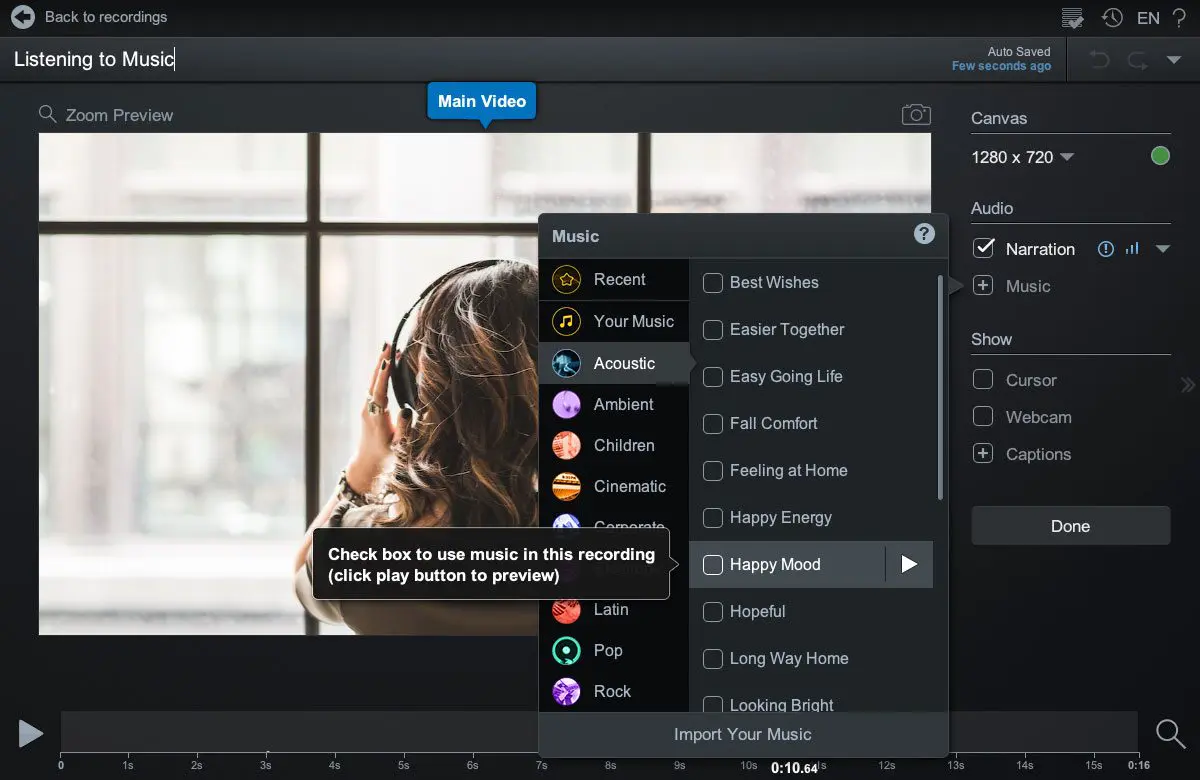Screen dimensions: 1200x780
Task: Expand the Captions section plus control
Action: click(x=981, y=453)
